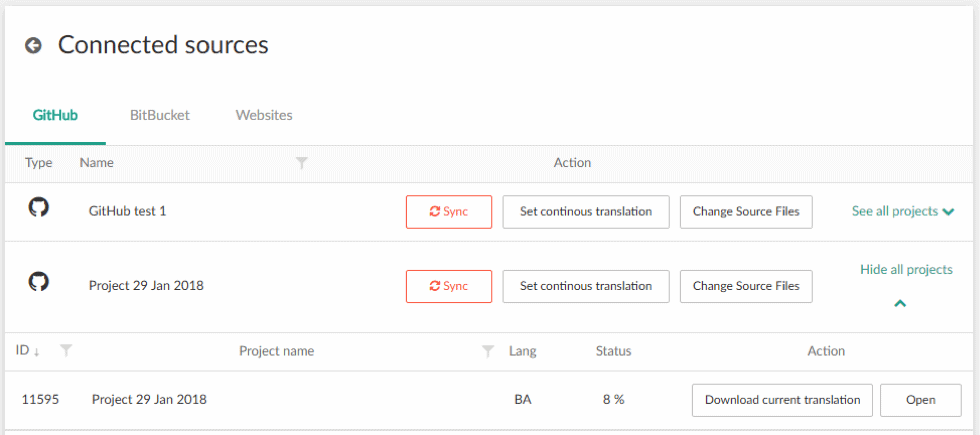This screenshot has width=980, height=435.
Task: Sync the GitHub test 1 source
Action: (449, 212)
